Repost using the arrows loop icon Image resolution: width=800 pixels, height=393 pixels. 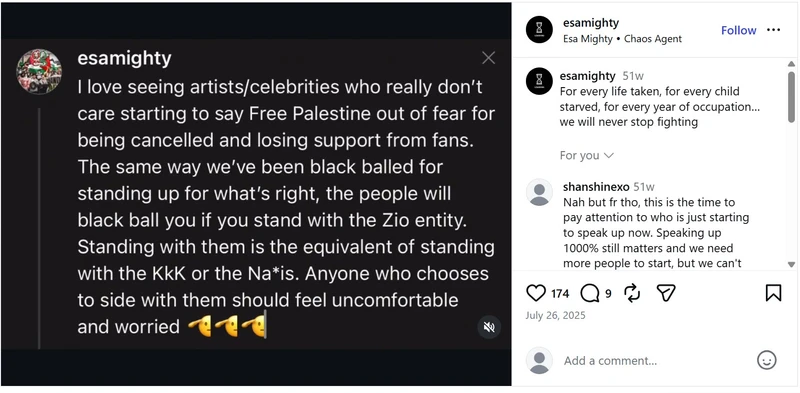coord(632,293)
